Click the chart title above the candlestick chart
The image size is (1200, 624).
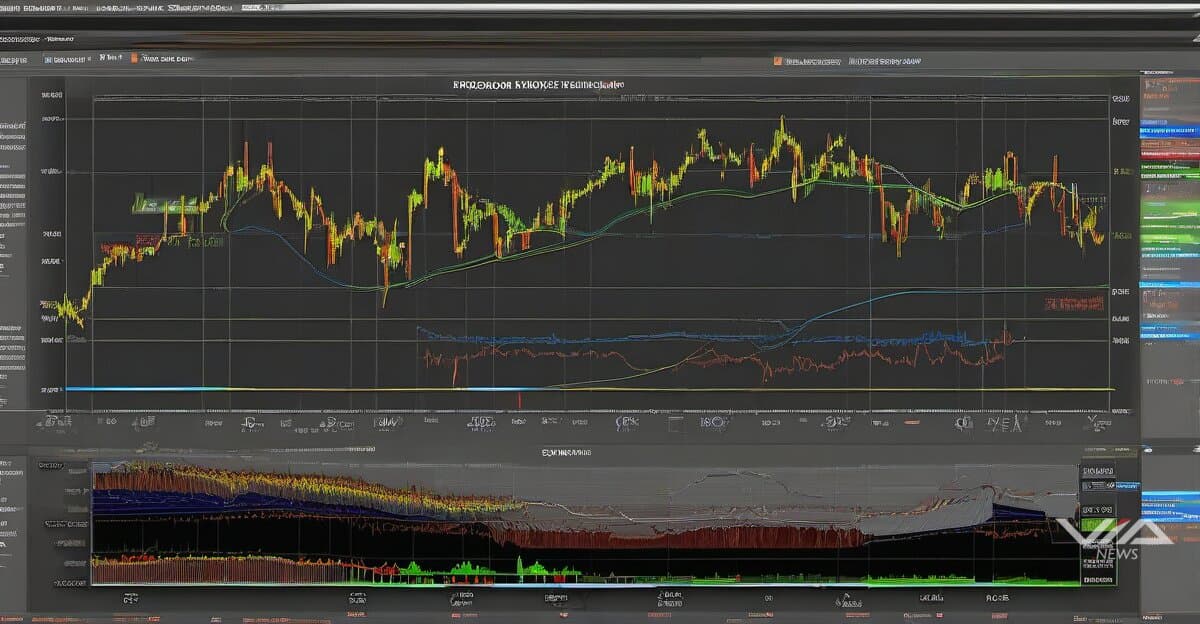(x=539, y=86)
